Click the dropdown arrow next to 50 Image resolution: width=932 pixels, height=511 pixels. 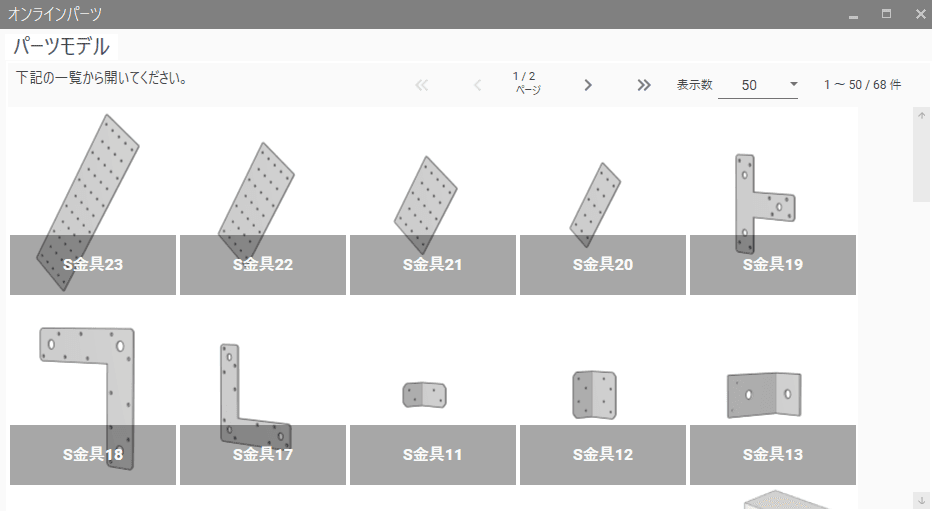[793, 84]
